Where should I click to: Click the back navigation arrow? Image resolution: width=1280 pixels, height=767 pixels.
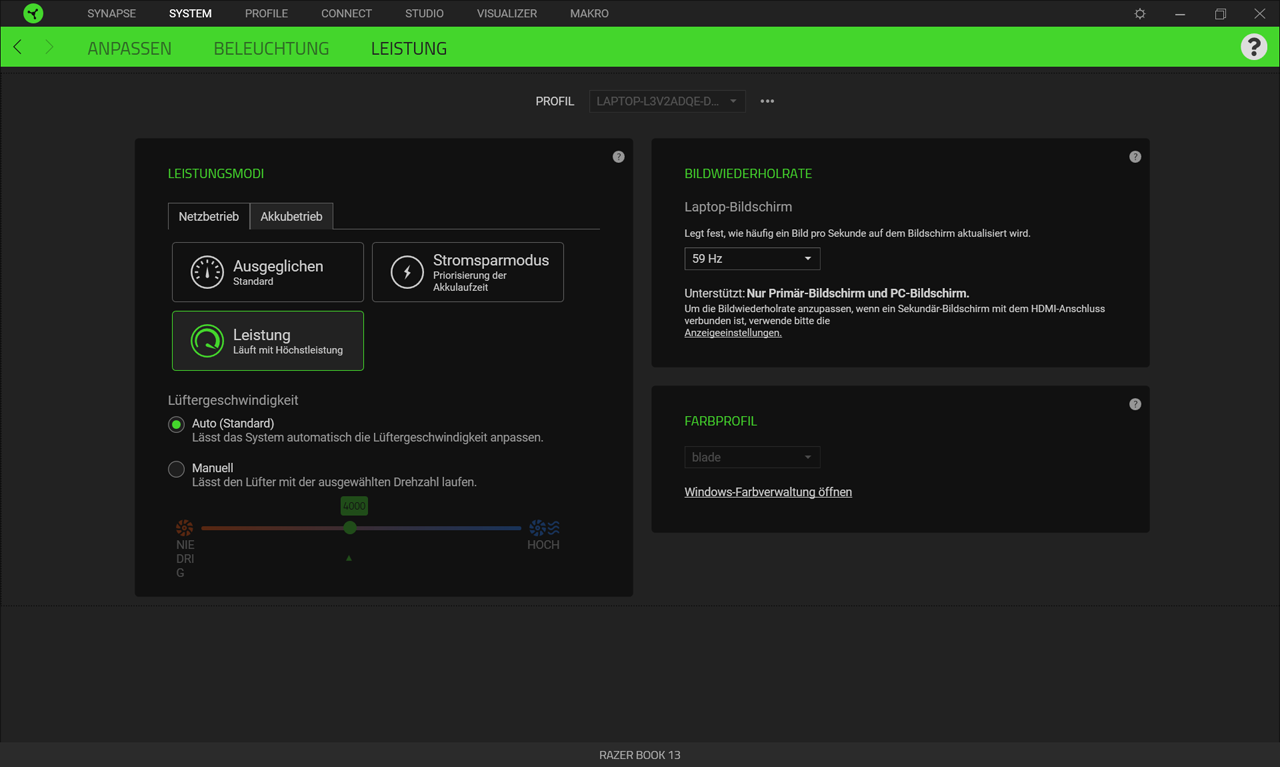click(16, 46)
